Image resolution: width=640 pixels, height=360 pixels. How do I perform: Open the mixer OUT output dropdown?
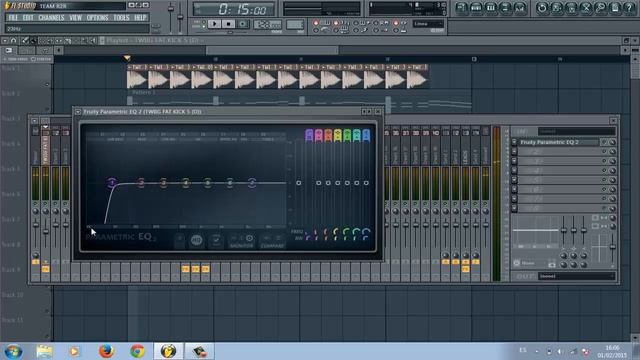576,276
